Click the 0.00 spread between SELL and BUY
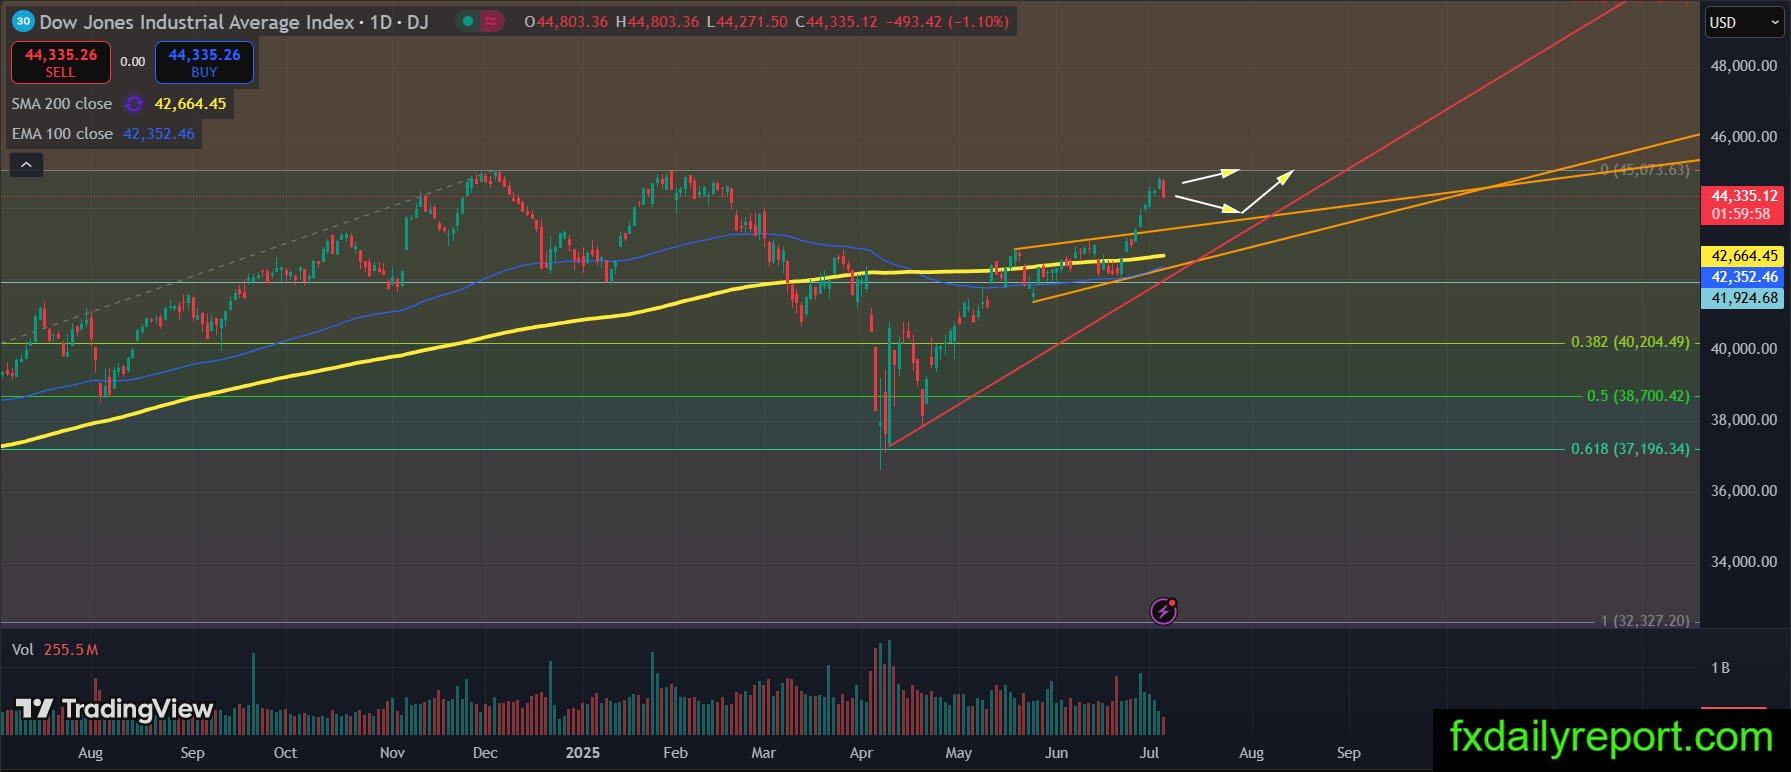 tap(133, 62)
